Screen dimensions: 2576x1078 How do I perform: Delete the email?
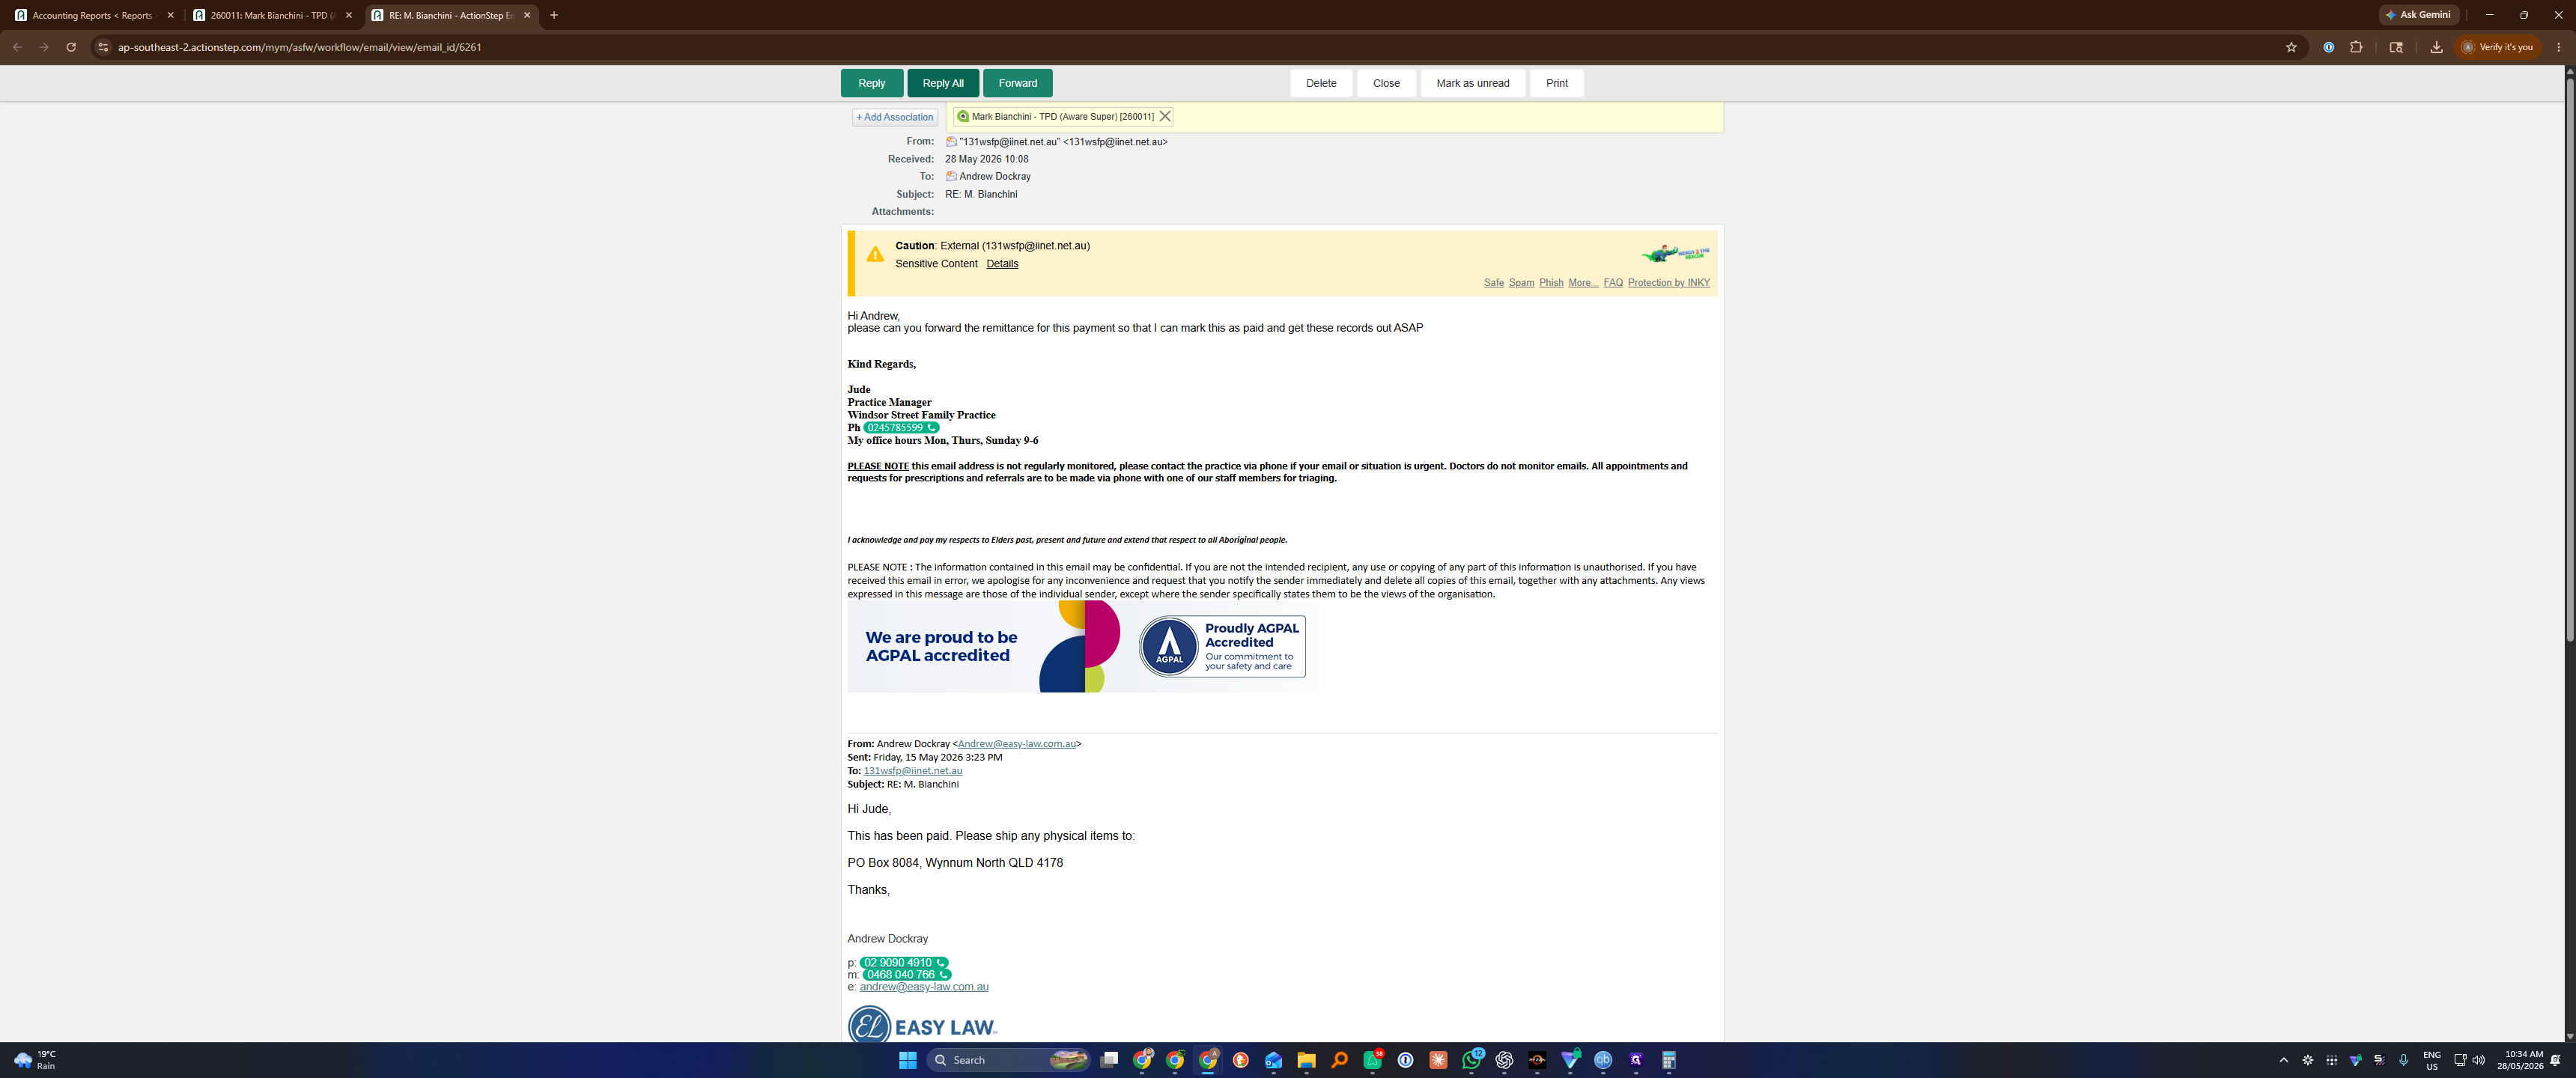pos(1320,83)
